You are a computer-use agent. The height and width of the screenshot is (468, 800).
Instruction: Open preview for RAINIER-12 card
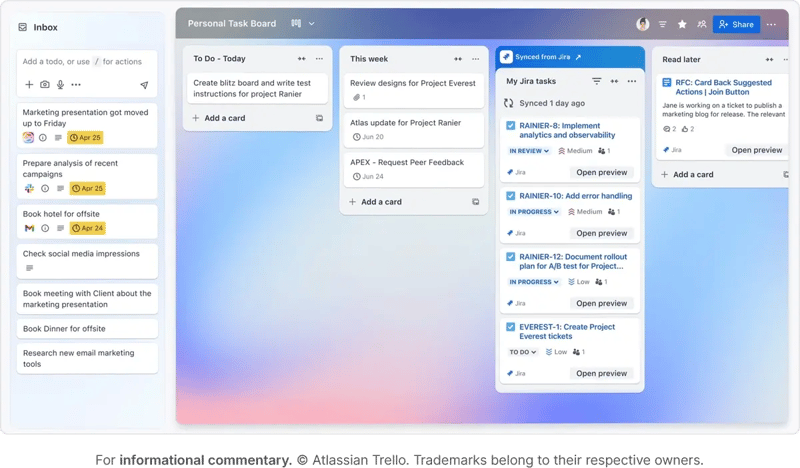point(602,303)
